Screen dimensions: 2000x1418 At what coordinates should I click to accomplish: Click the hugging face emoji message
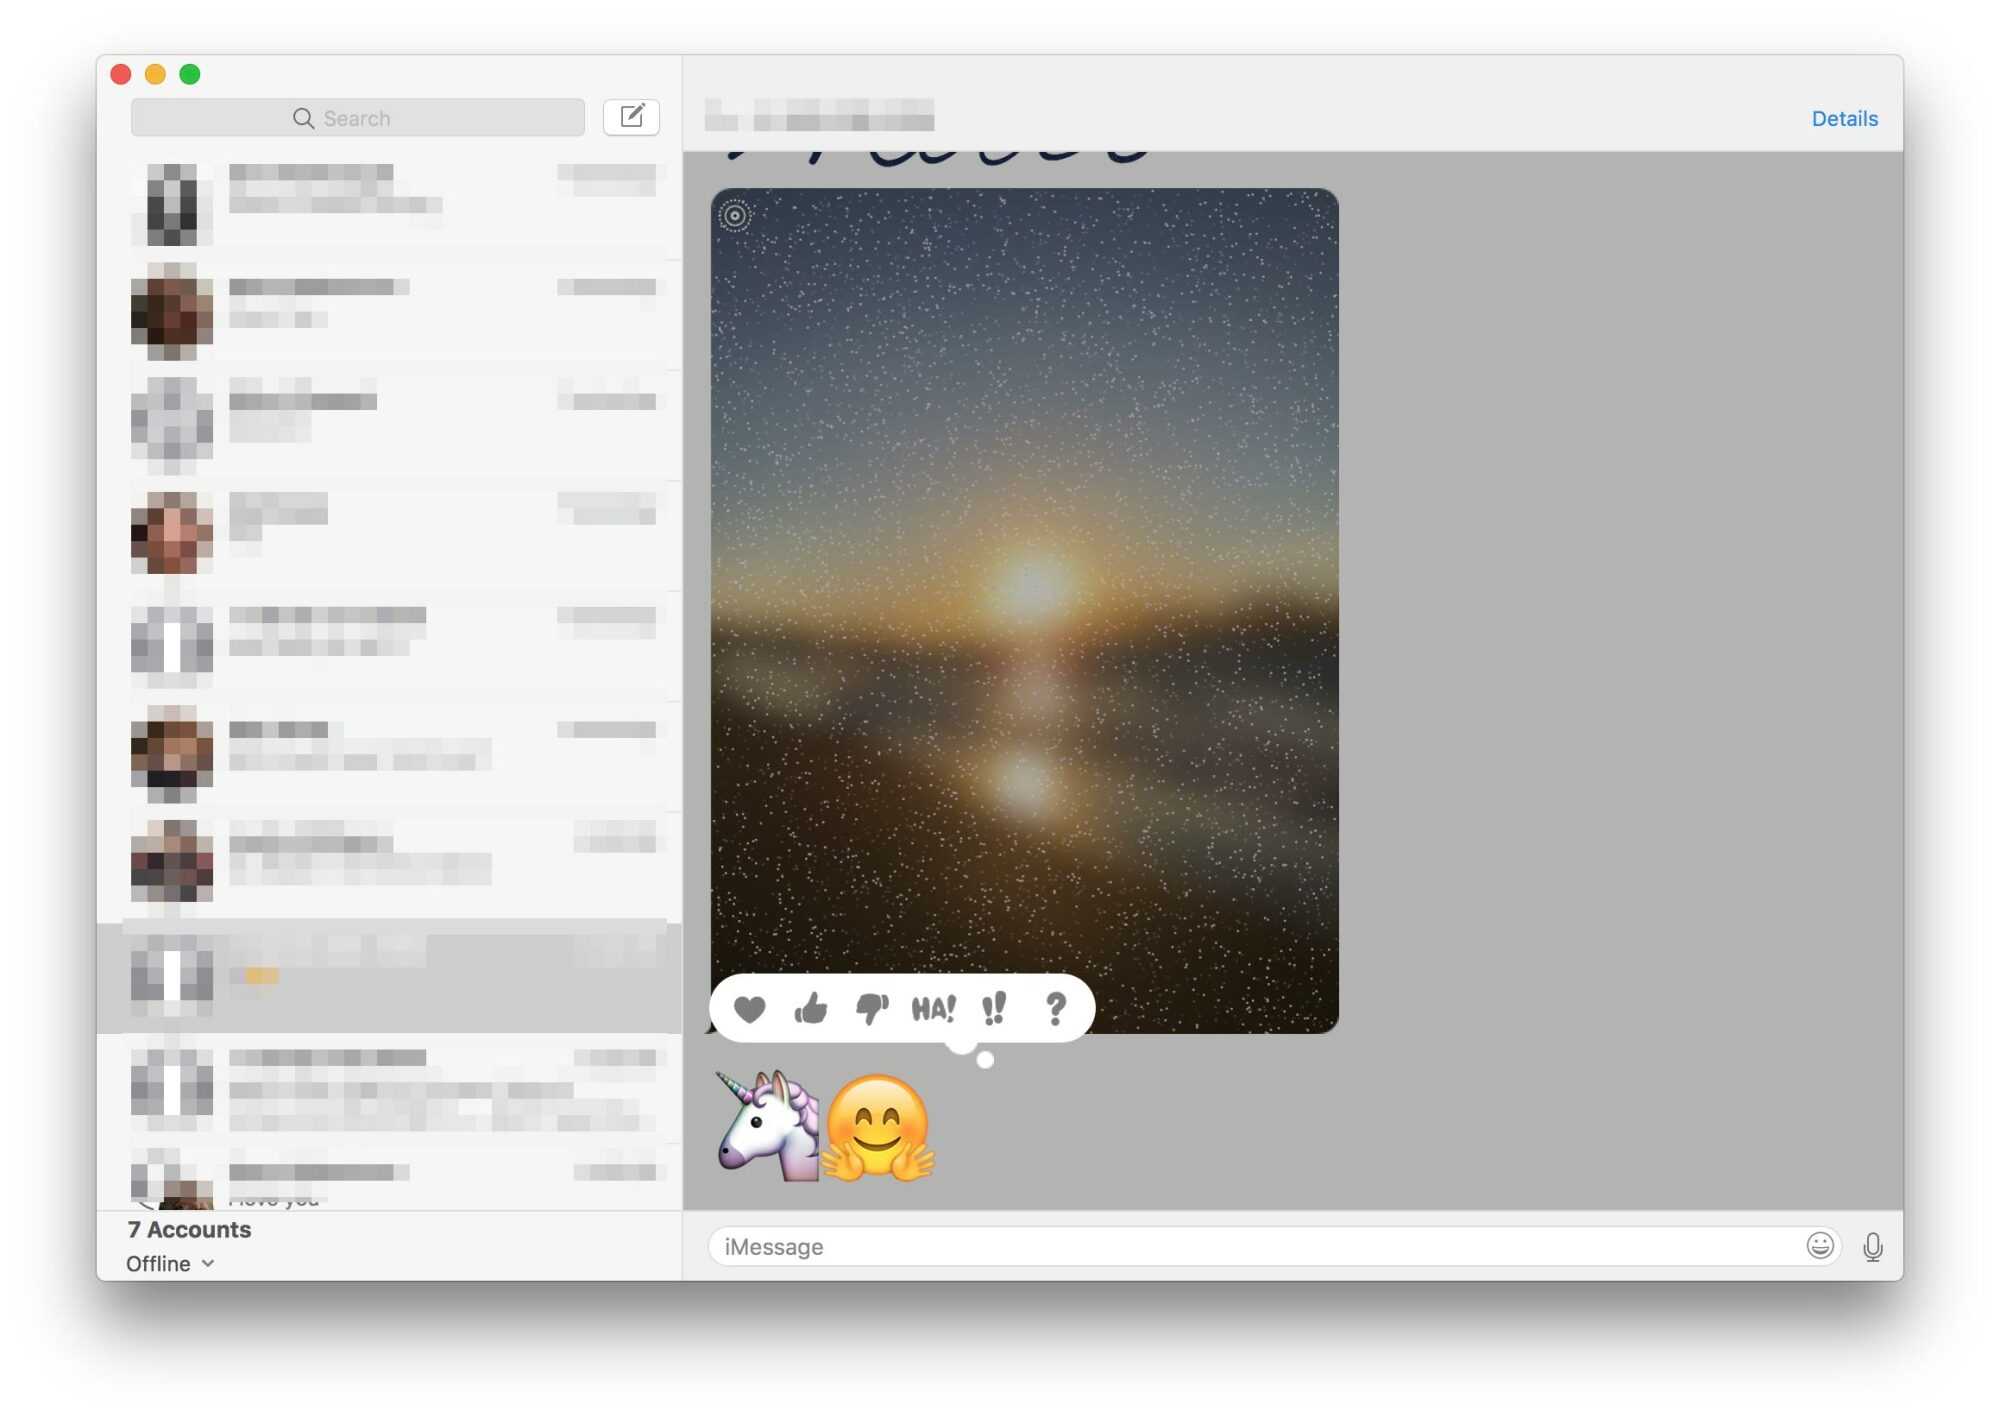[878, 1127]
